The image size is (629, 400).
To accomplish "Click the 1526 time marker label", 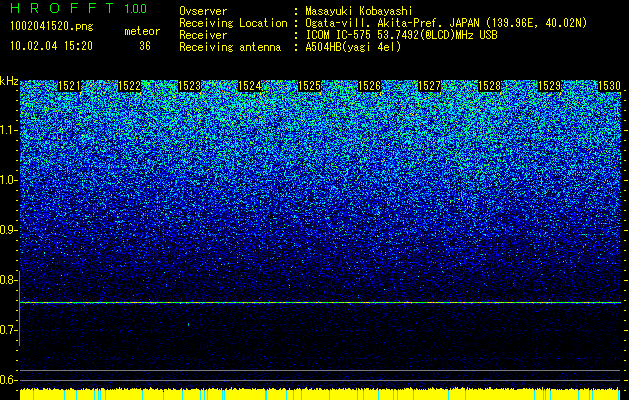I will pyautogui.click(x=369, y=86).
